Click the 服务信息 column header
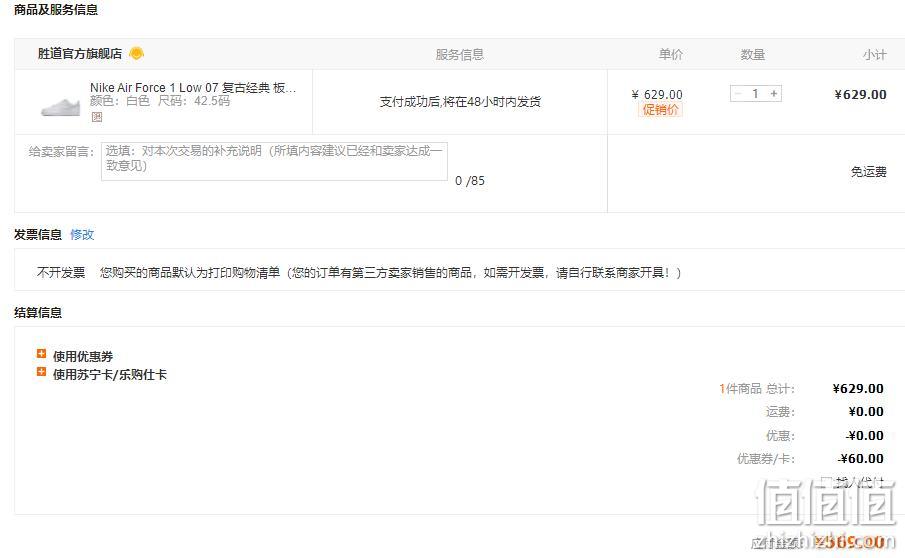905x558 pixels. (x=459, y=54)
